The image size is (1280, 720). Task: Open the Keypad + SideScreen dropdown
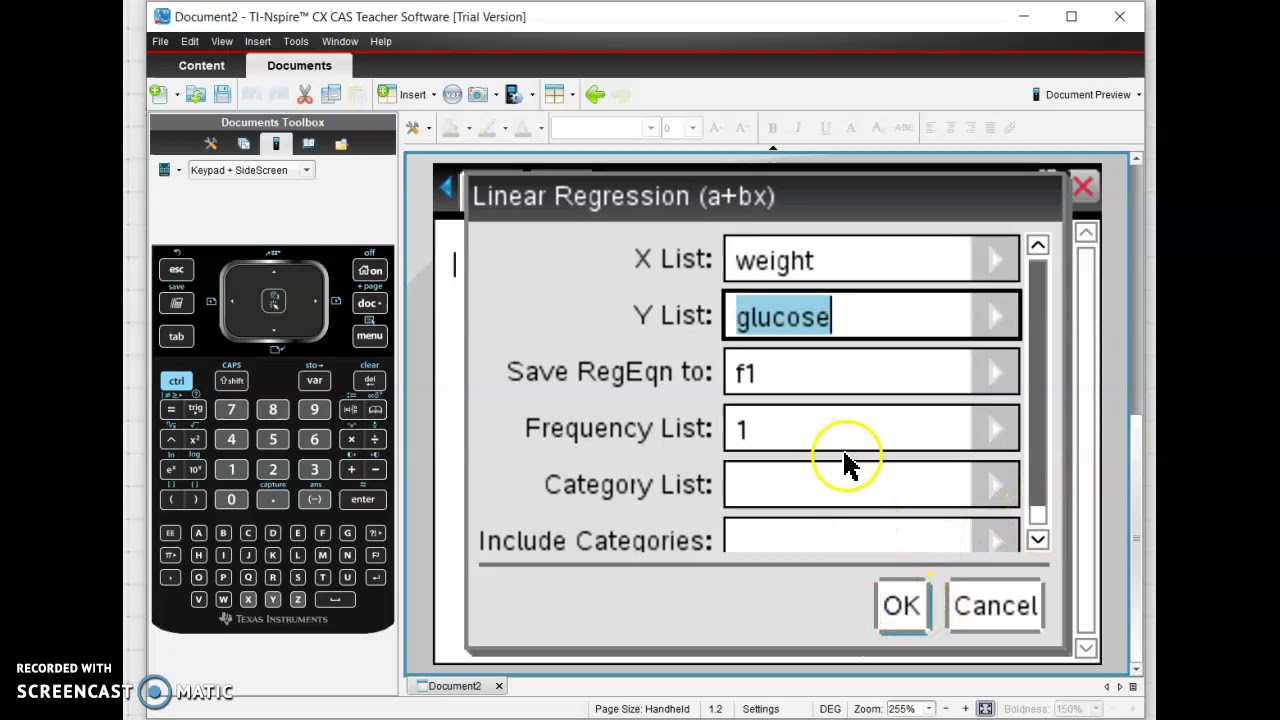click(x=306, y=170)
